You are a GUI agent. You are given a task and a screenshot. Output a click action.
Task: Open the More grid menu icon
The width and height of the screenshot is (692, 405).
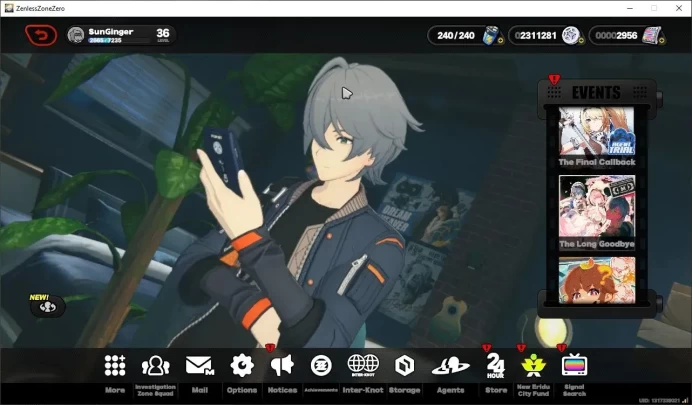pyautogui.click(x=115, y=365)
